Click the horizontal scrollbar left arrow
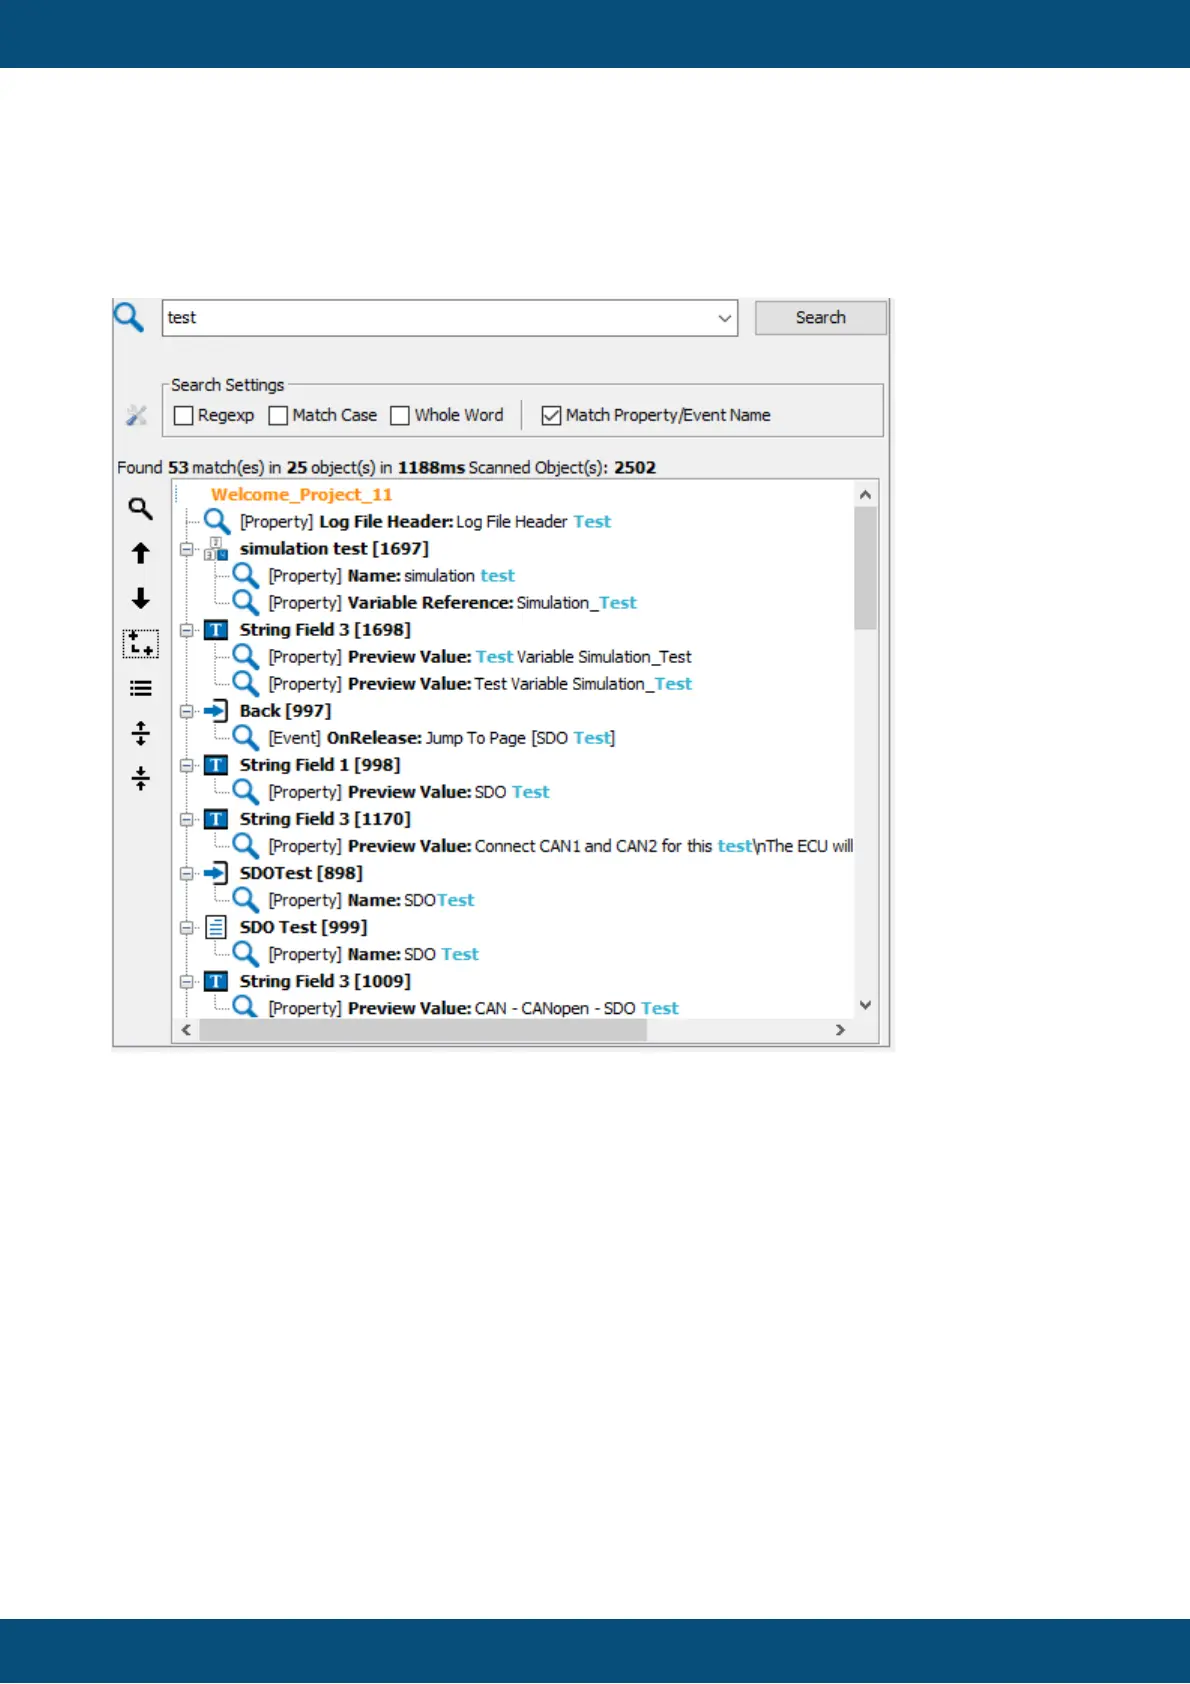The image size is (1190, 1684). [185, 1030]
